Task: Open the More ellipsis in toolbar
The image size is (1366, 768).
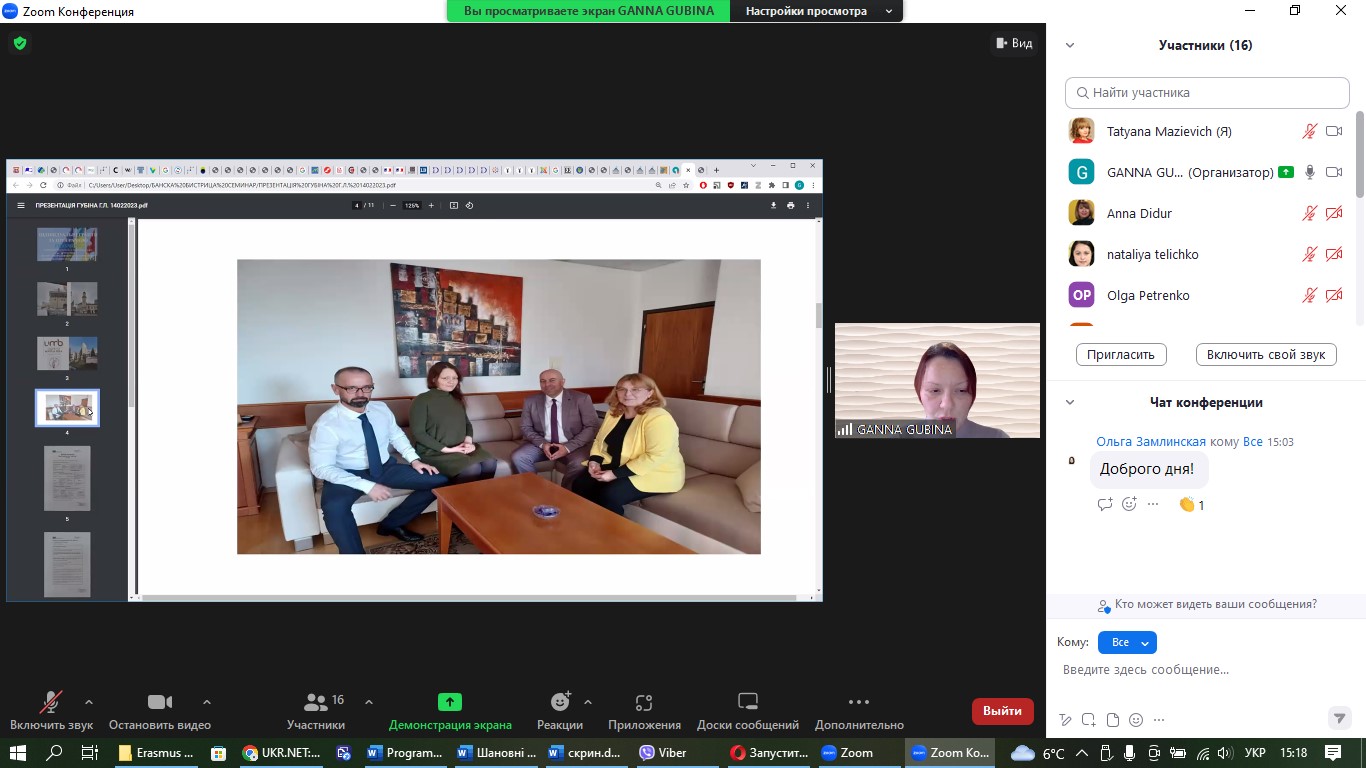Action: (858, 703)
